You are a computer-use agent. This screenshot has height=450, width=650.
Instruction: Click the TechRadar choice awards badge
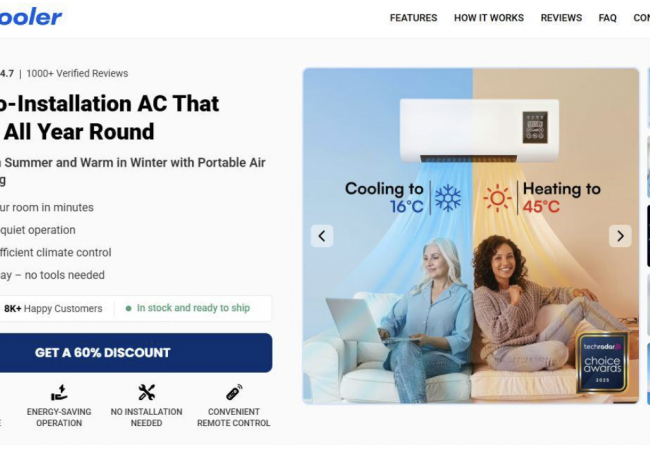(x=603, y=362)
